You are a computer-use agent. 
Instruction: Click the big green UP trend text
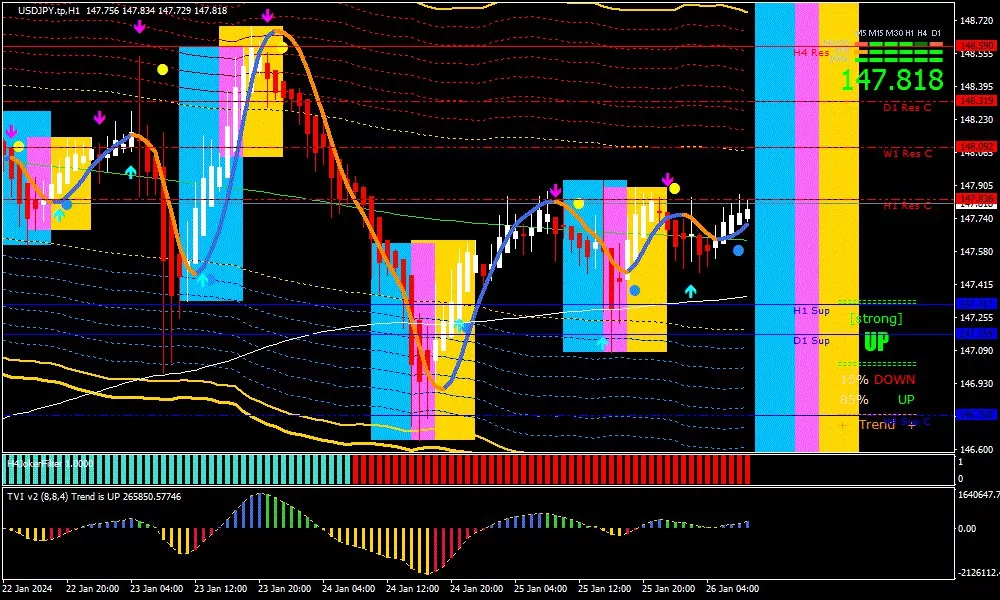coord(876,342)
